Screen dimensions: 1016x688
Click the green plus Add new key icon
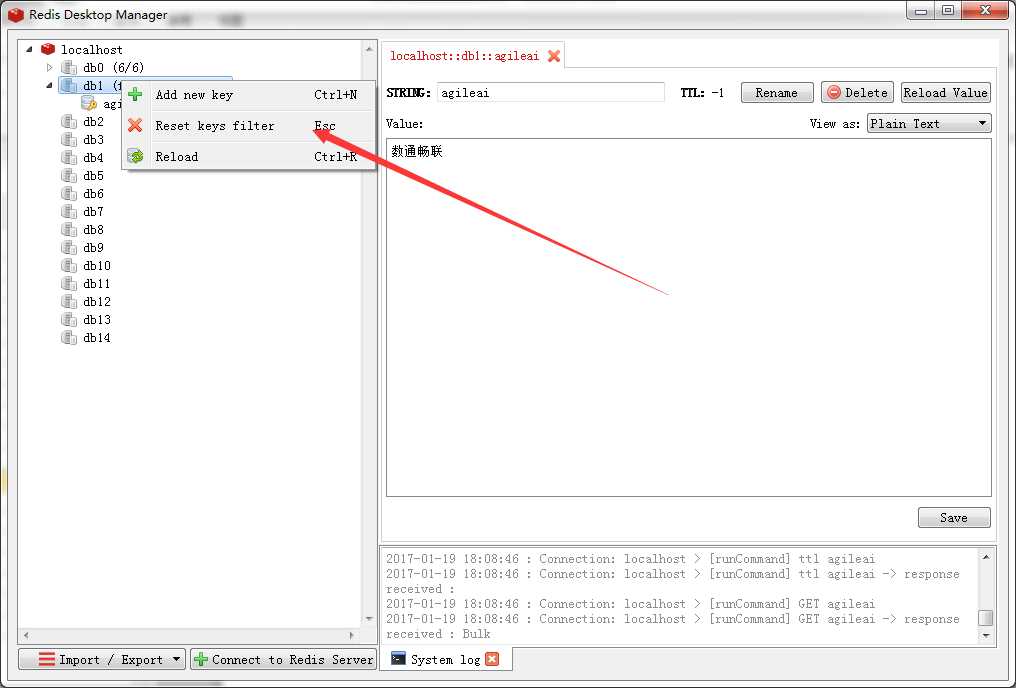coord(135,95)
